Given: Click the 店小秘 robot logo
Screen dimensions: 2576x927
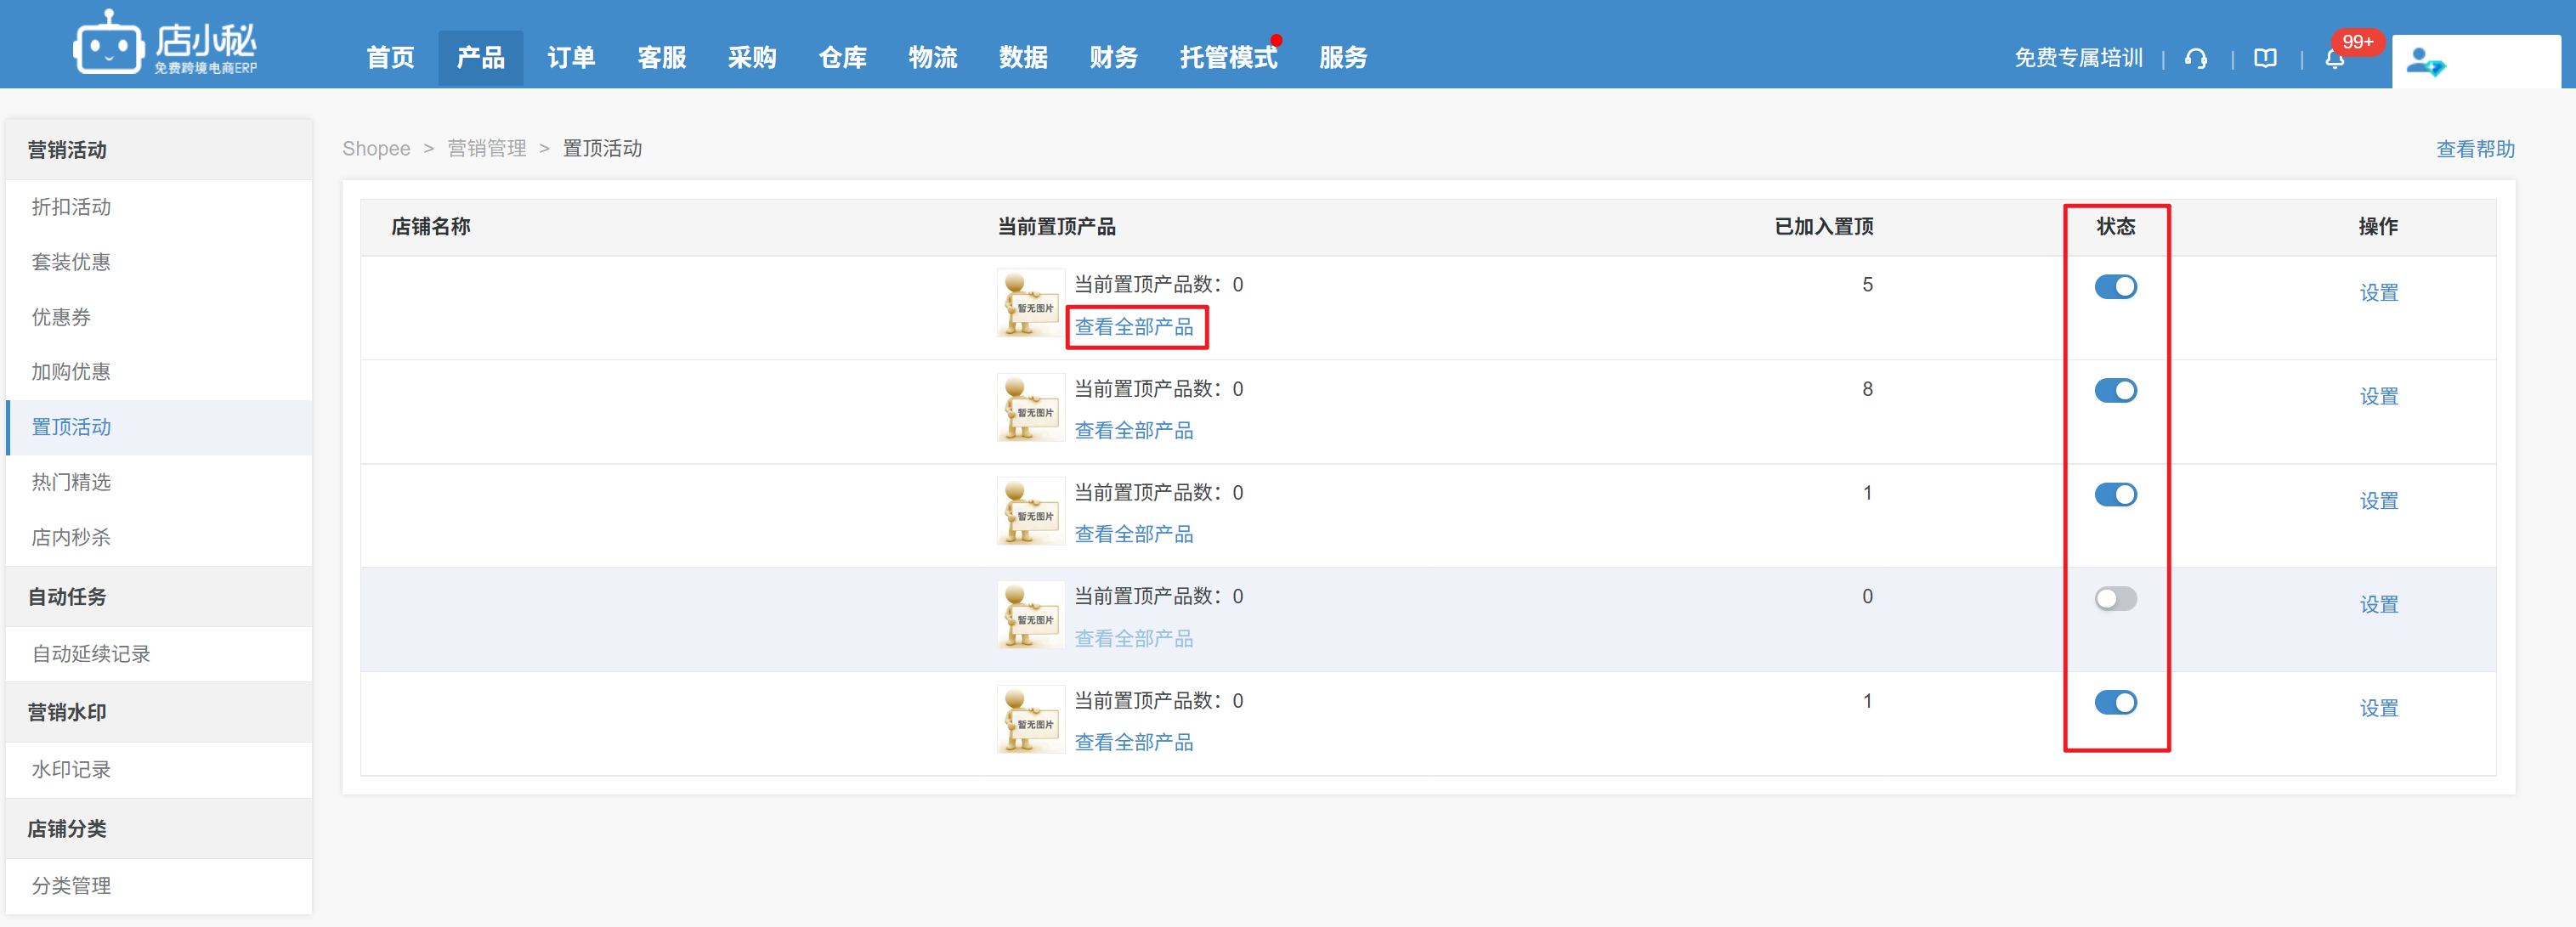Looking at the screenshot, I should pyautogui.click(x=107, y=44).
